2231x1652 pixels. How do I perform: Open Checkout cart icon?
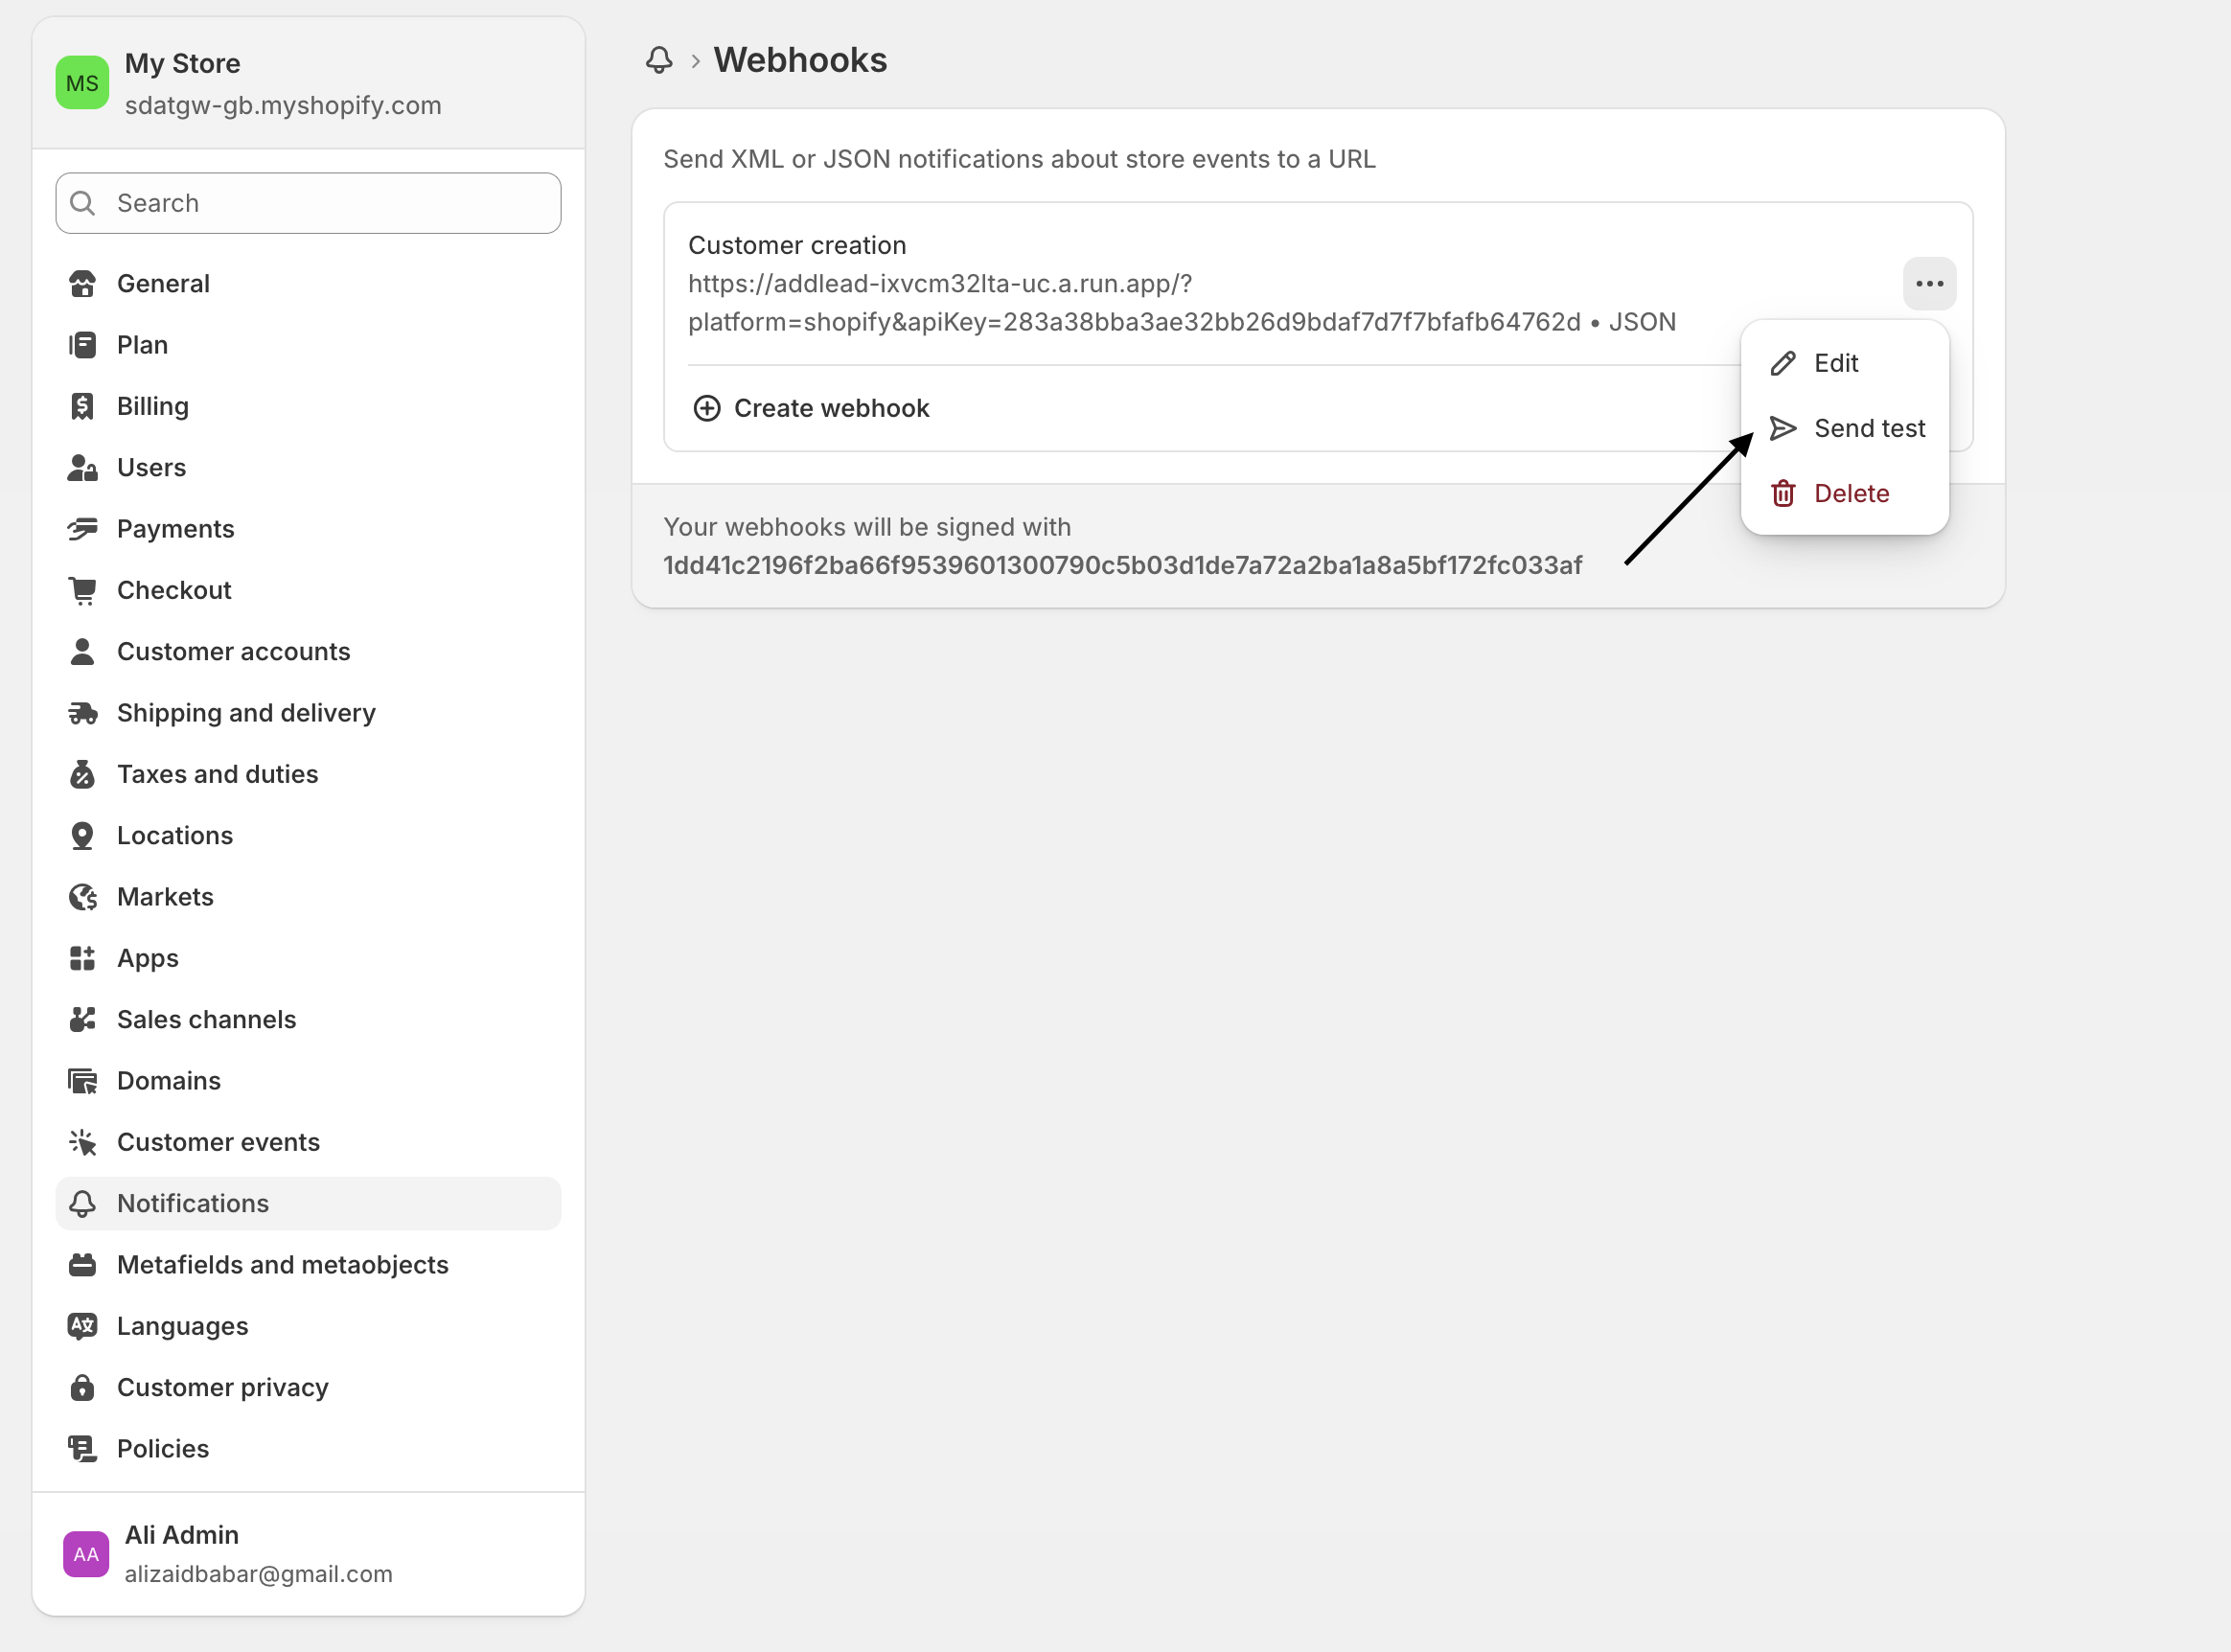83,590
